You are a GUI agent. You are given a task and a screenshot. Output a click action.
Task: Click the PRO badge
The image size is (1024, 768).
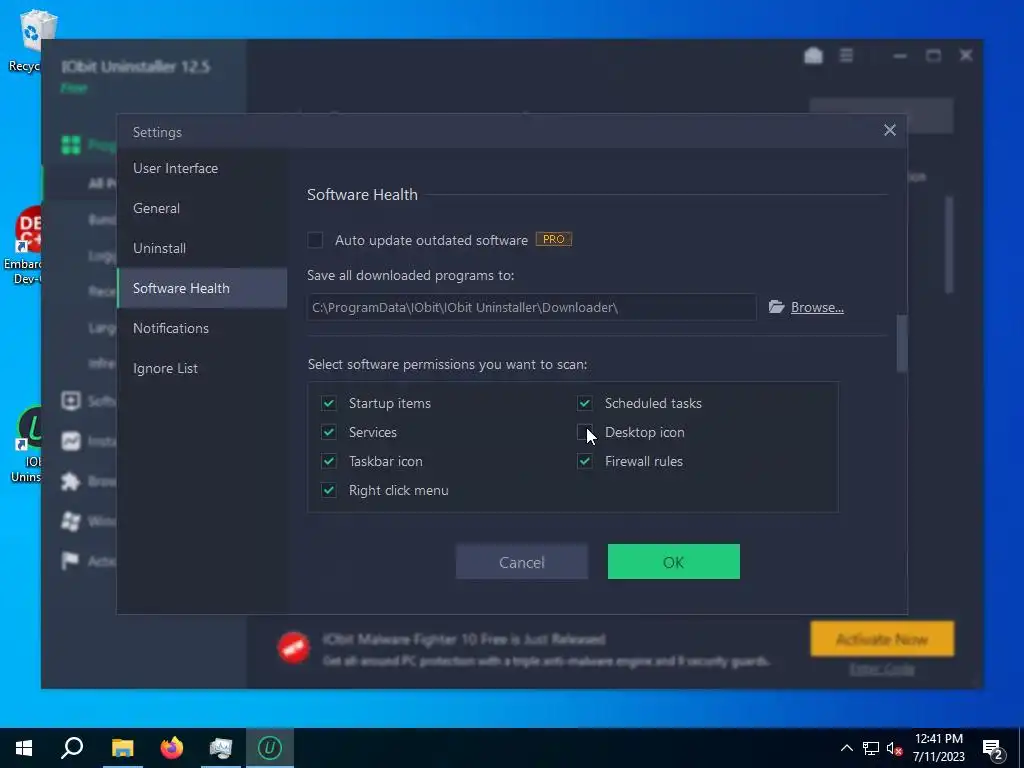[x=554, y=239]
